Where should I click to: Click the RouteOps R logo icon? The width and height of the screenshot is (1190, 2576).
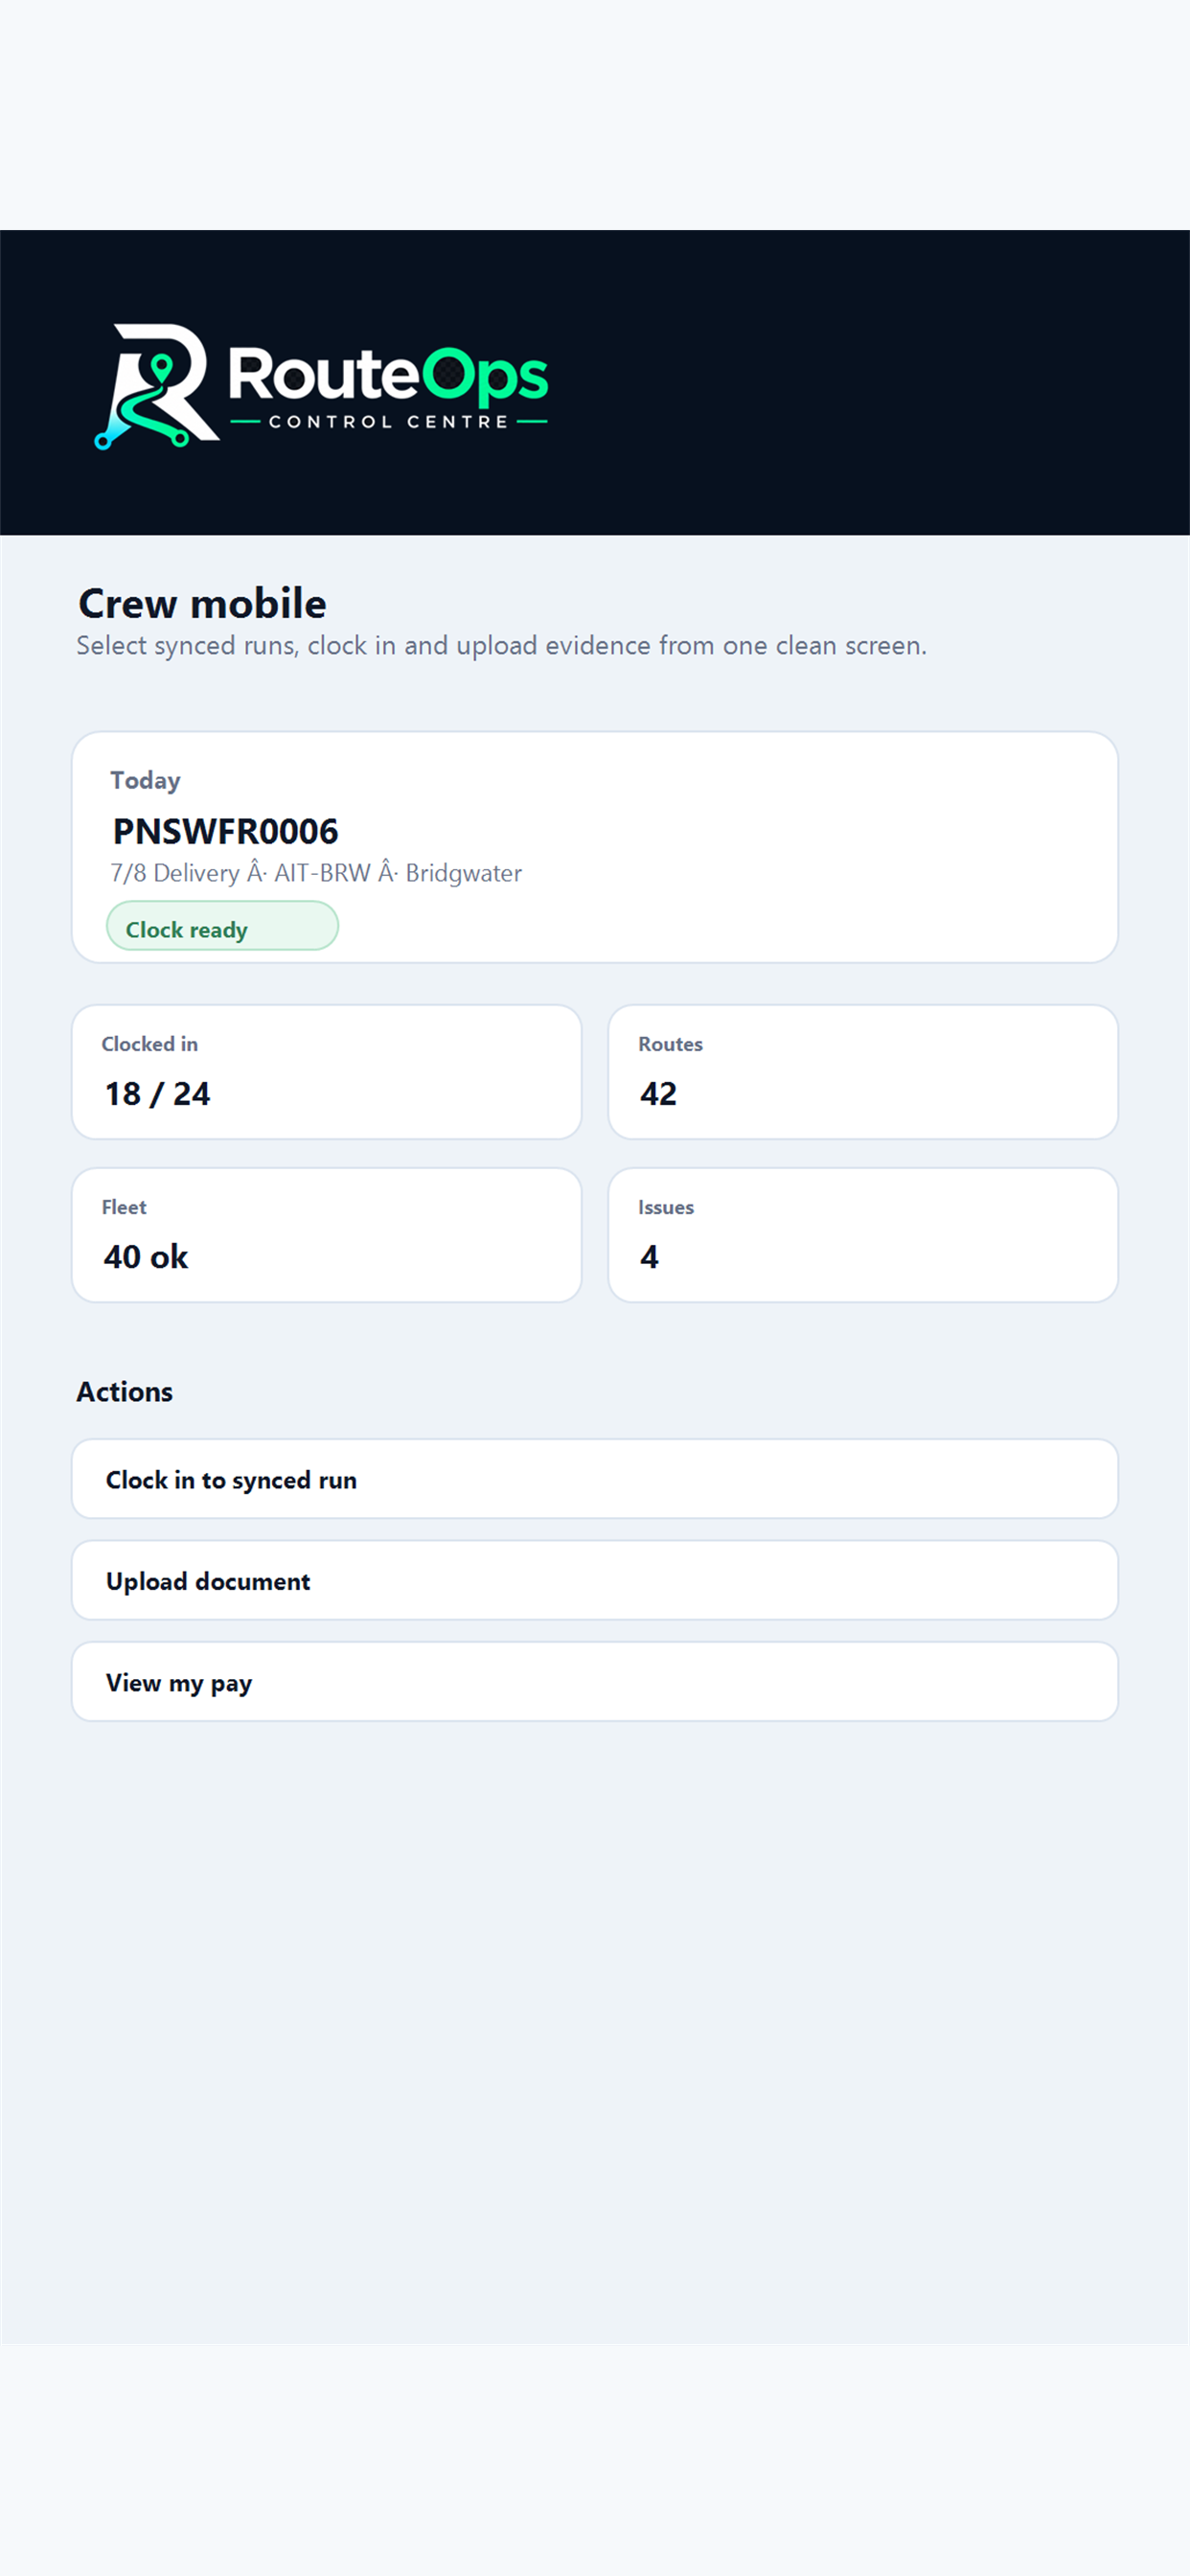157,386
